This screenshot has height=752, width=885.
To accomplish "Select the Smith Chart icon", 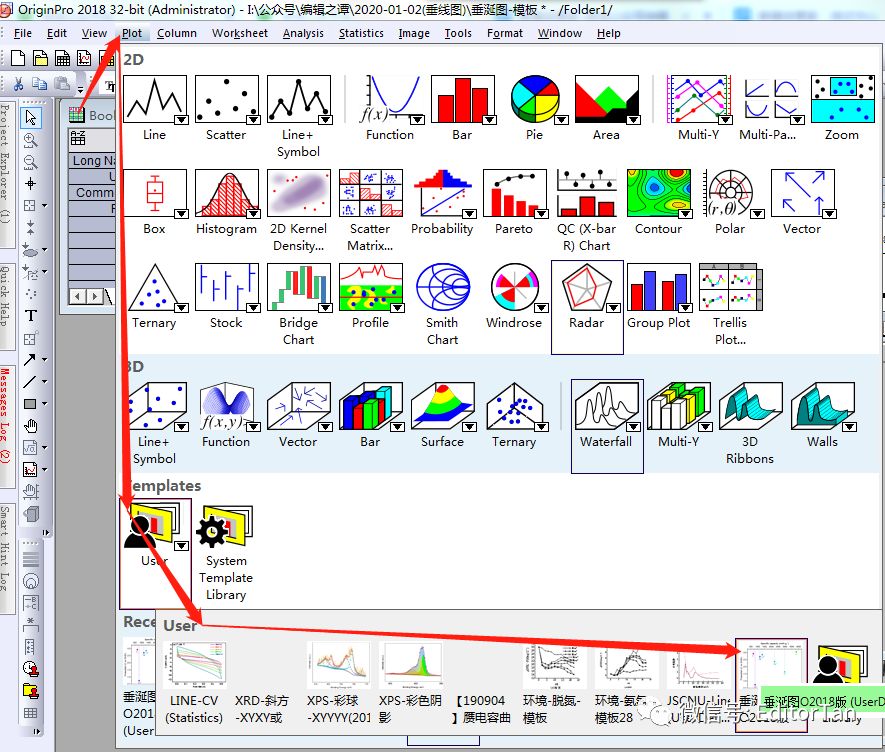I will tap(443, 287).
